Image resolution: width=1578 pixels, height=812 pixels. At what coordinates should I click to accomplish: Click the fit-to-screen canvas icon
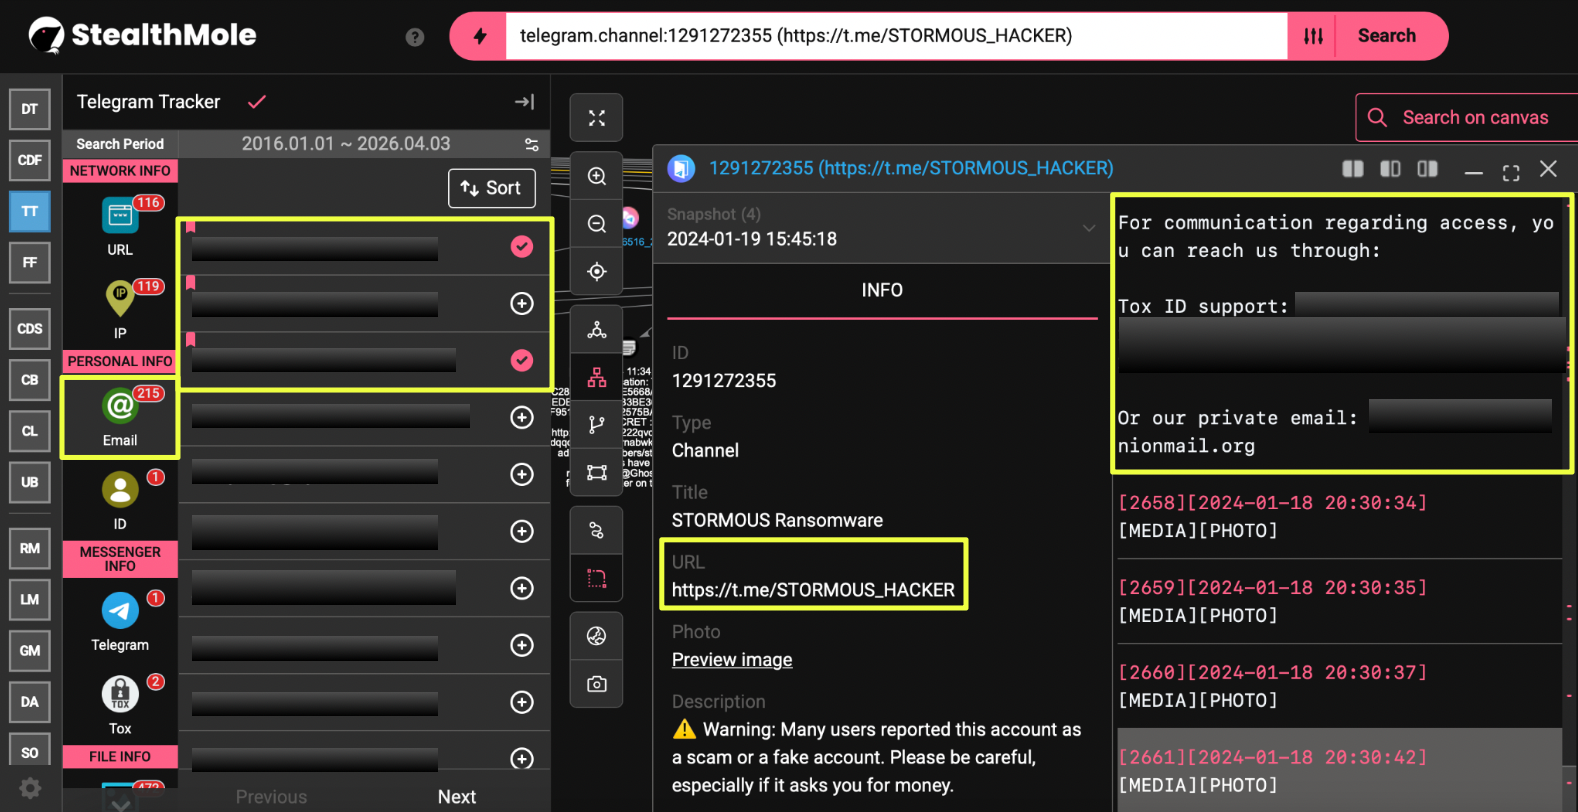coord(597,118)
